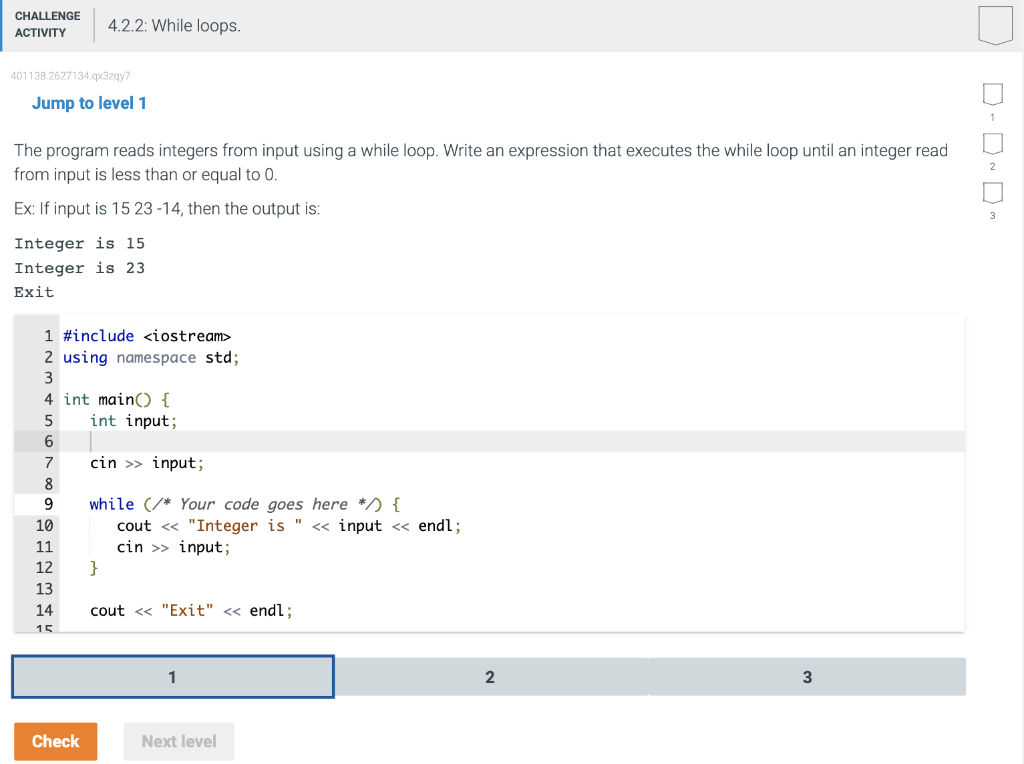Viewport: 1024px width, 764px height.
Task: Click the activity ID '401138.2627134.qx3zqy7'
Action: pos(71,76)
